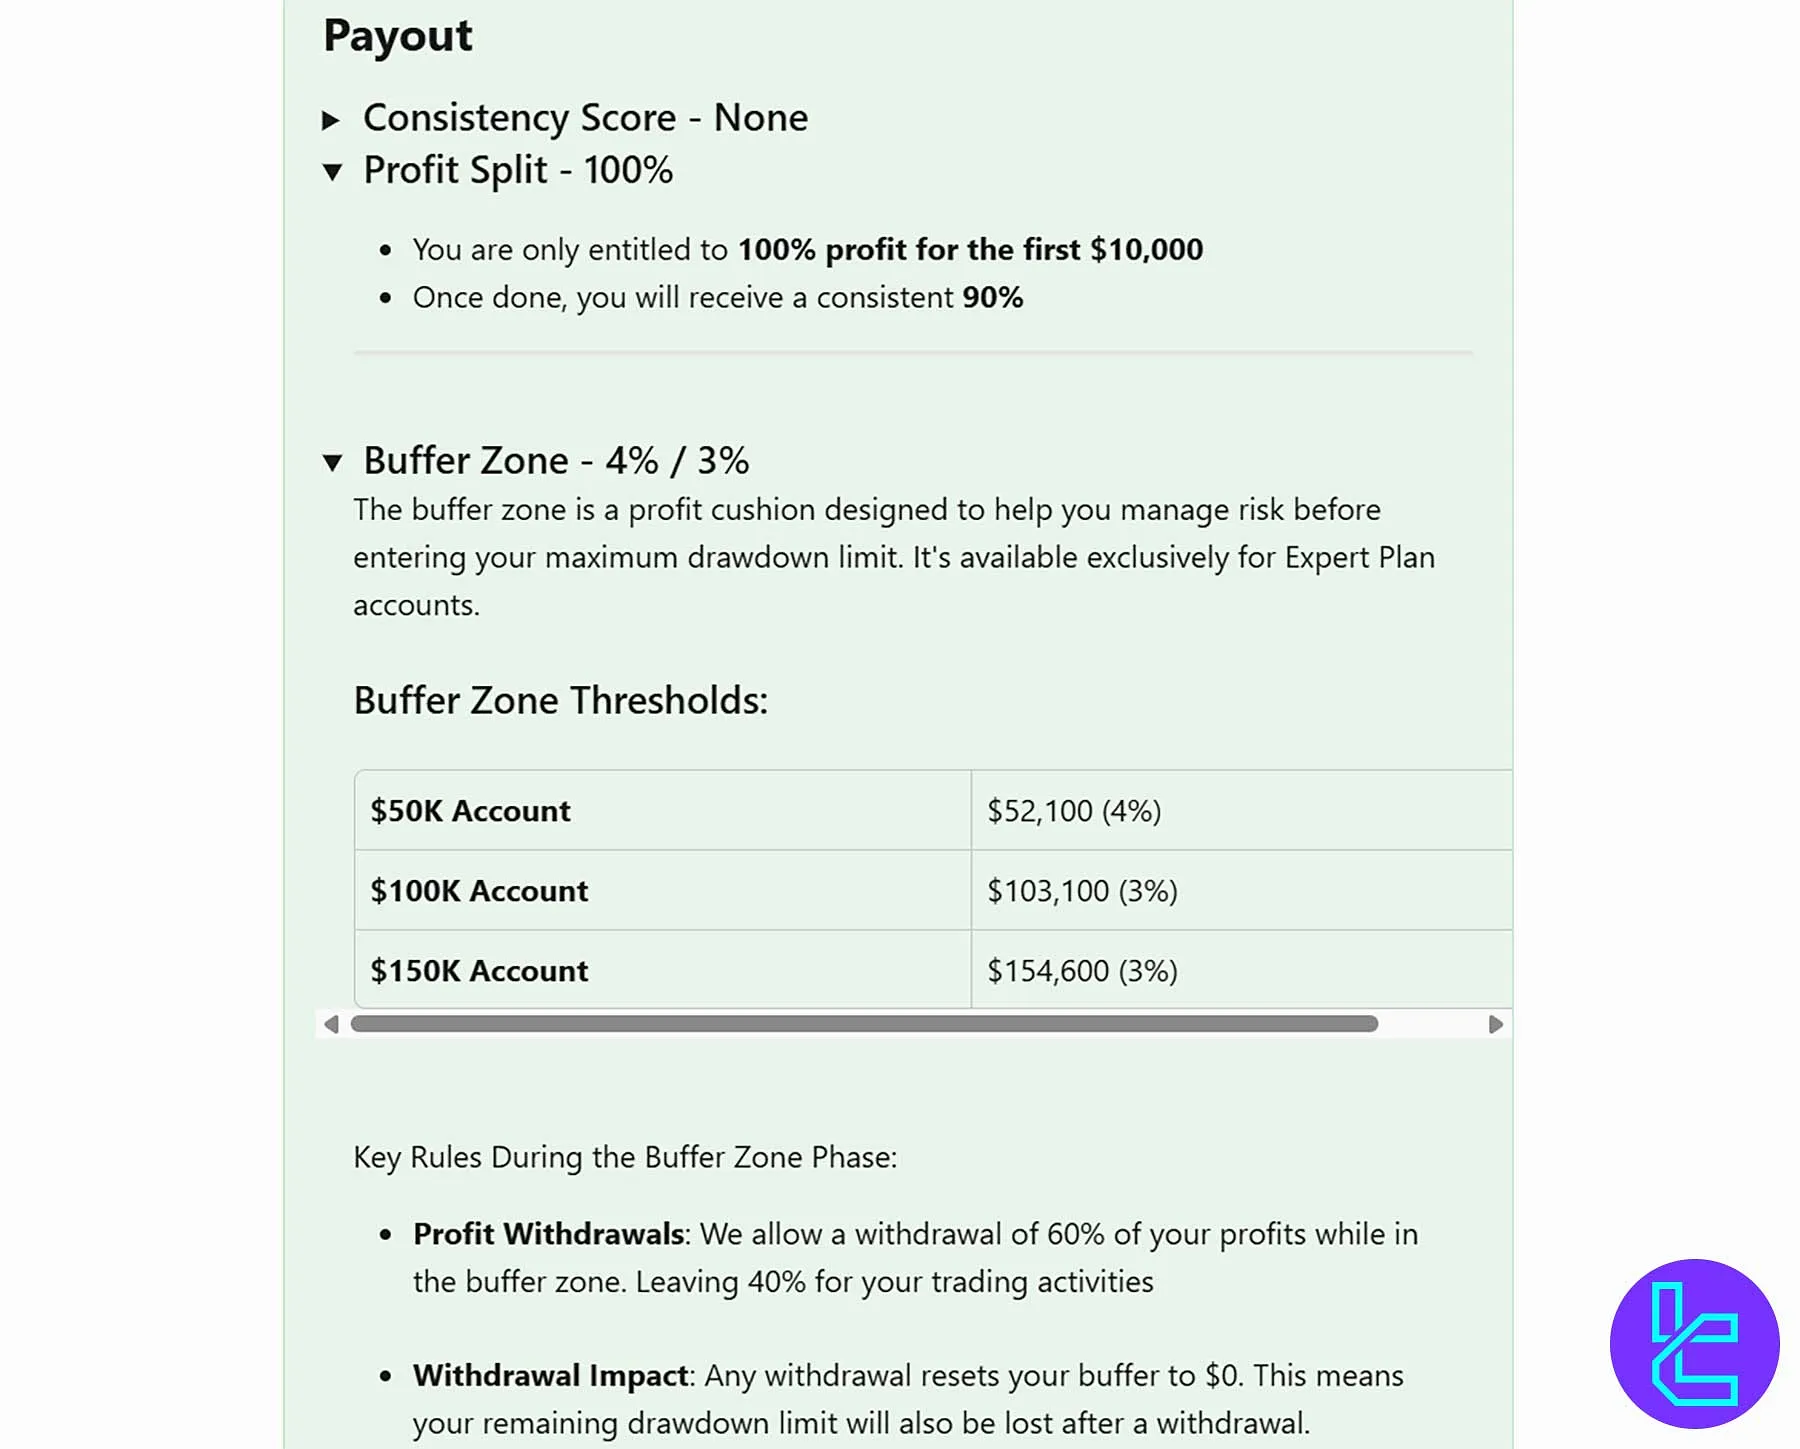Viewport: 1800px width, 1449px height.
Task: Click the Buffer Zone Thresholds heading
Action: [560, 701]
